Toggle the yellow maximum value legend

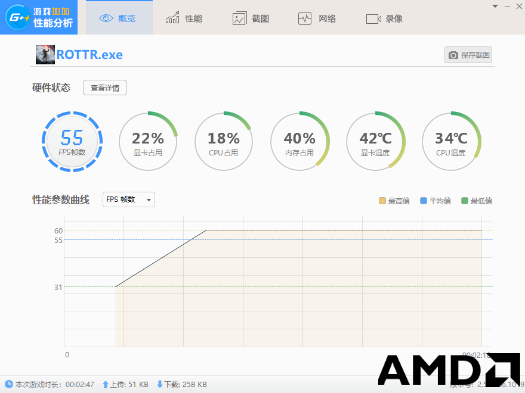point(394,201)
